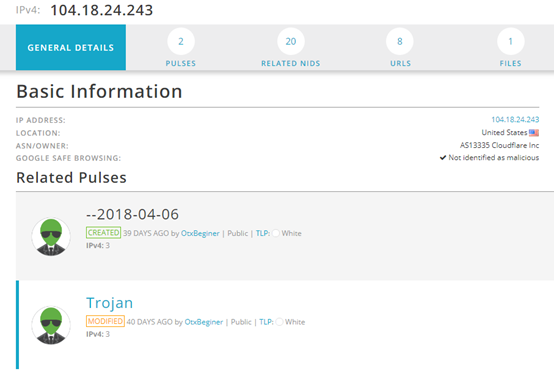
Task: Click the avatar of the --2018-04-06 pulse
Action: [51, 237]
